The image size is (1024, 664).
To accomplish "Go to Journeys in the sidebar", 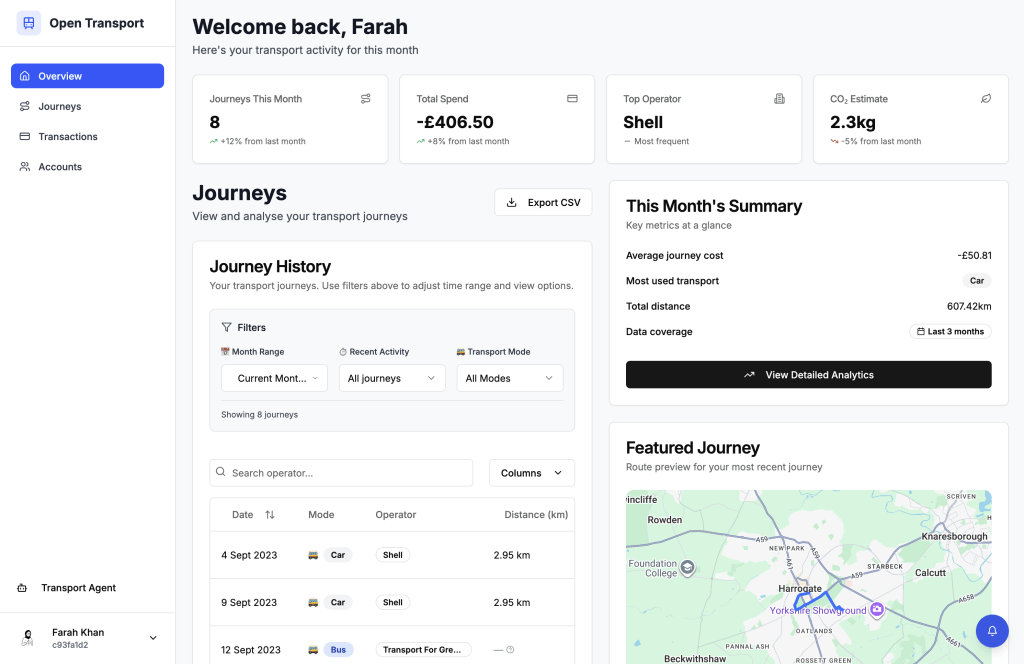I will tap(60, 106).
